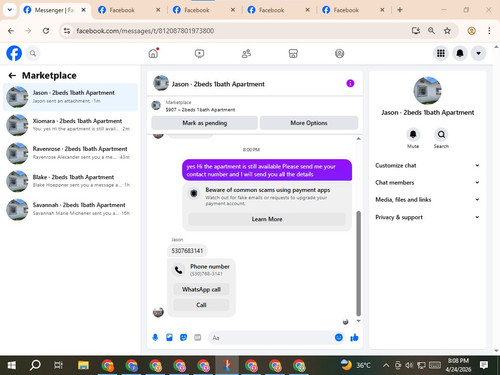The height and width of the screenshot is (375, 500).
Task: Click Learn More on scam warning
Action: tap(267, 219)
